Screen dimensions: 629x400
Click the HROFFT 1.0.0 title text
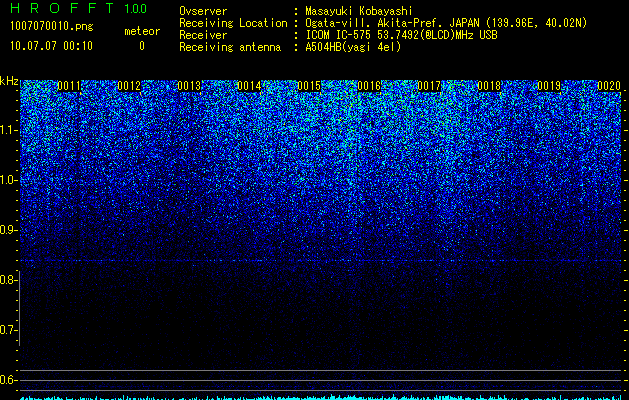pos(79,8)
